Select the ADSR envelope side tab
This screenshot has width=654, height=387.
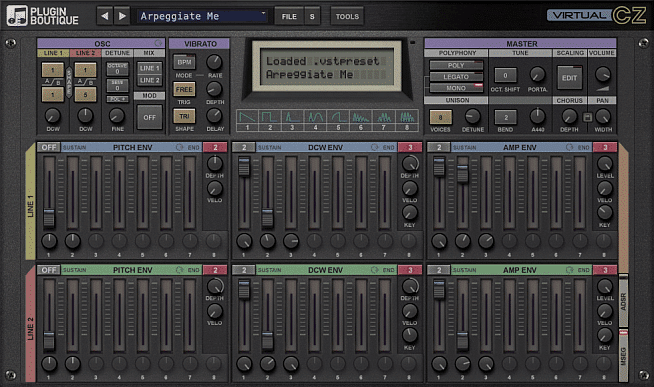point(624,301)
